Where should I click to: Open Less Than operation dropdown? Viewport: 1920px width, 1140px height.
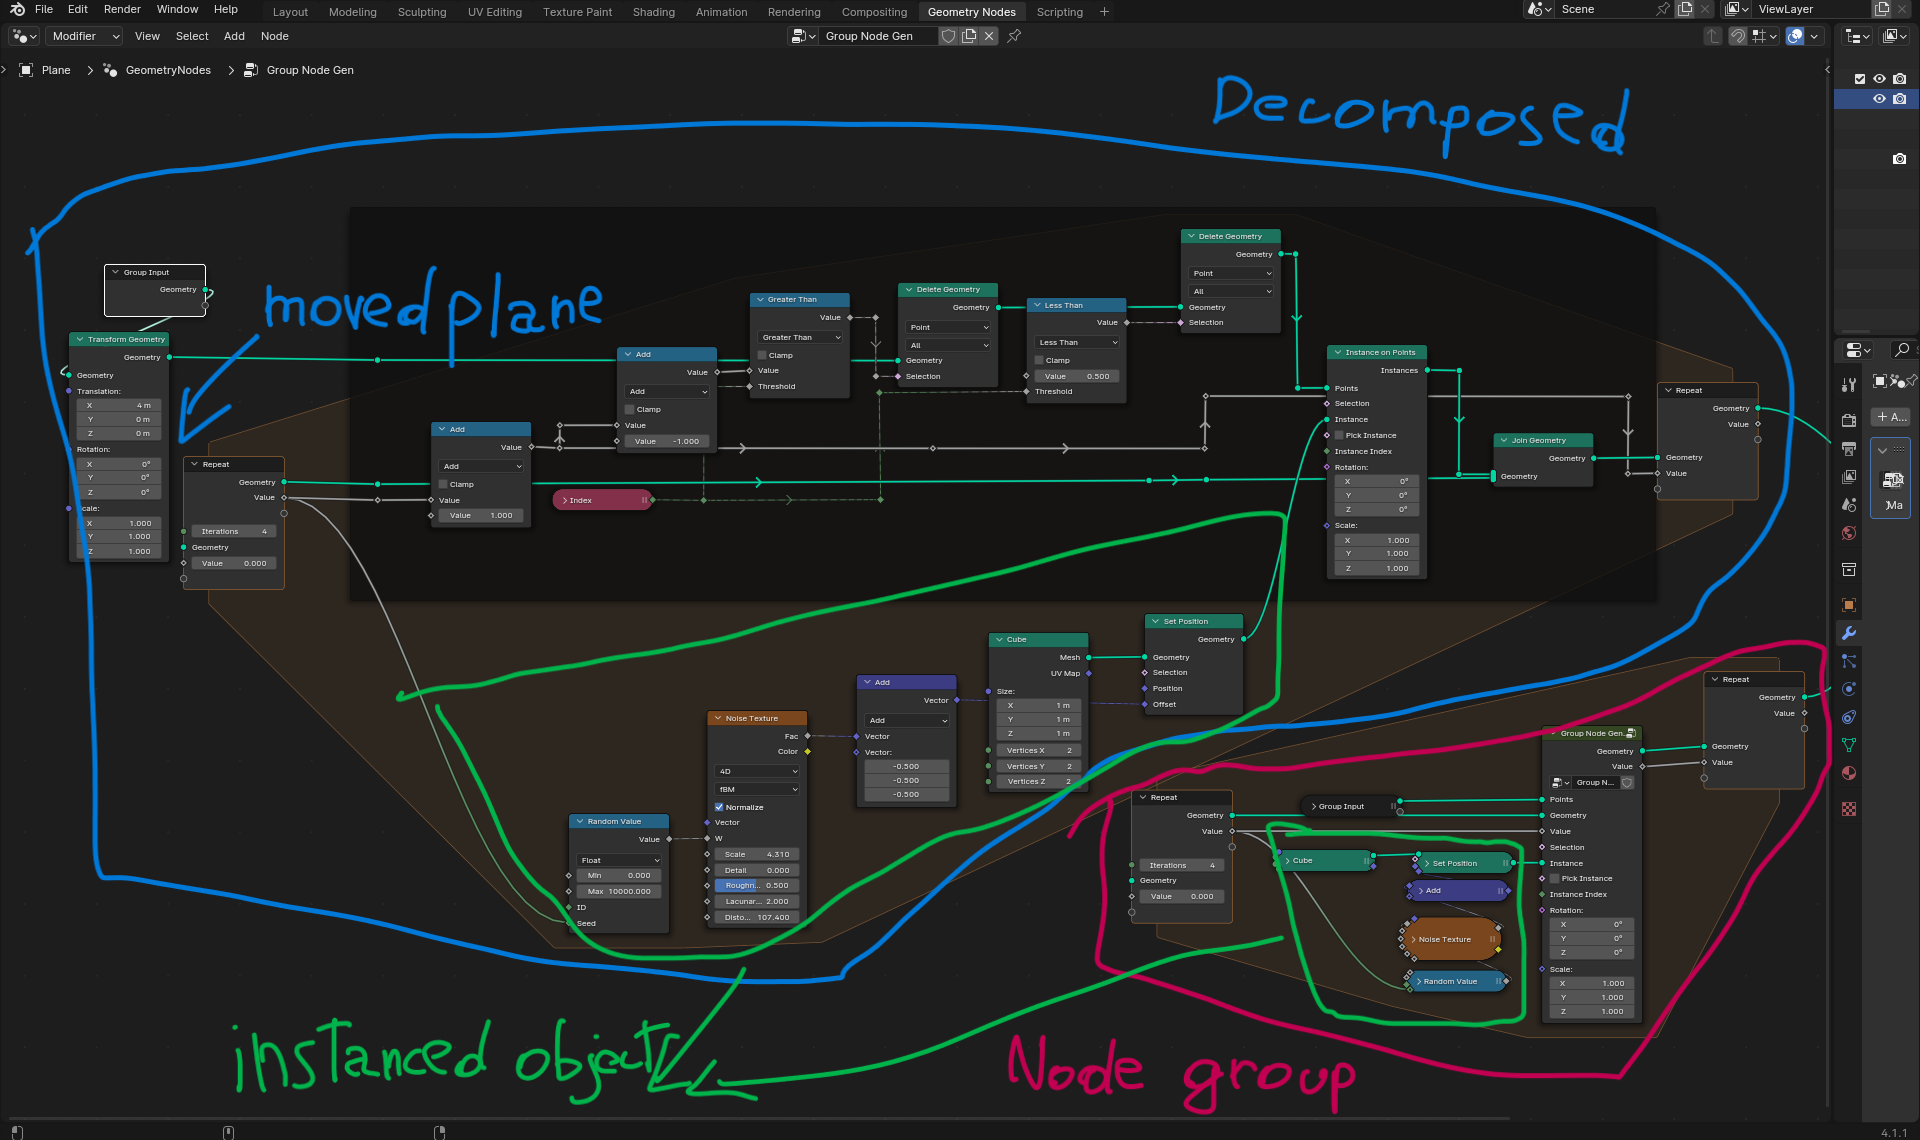pyautogui.click(x=1077, y=342)
